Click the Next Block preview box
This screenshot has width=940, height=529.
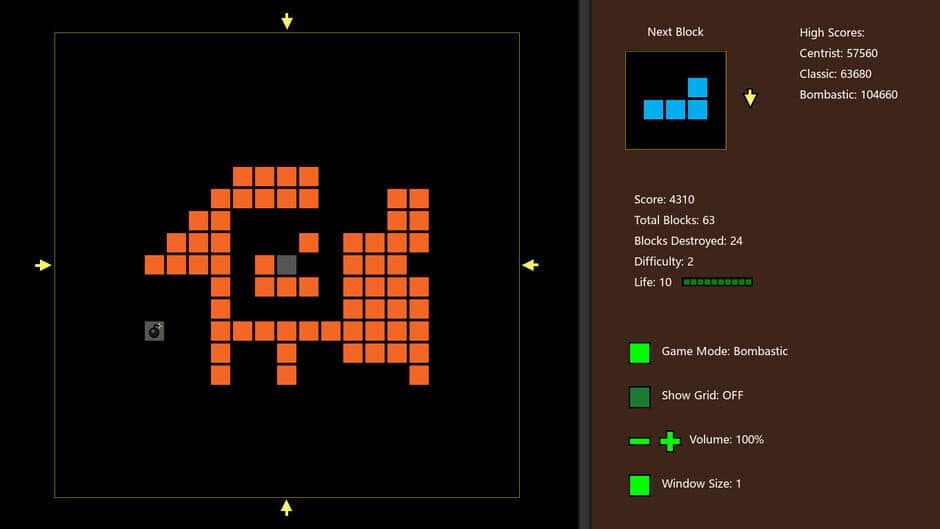click(x=676, y=100)
